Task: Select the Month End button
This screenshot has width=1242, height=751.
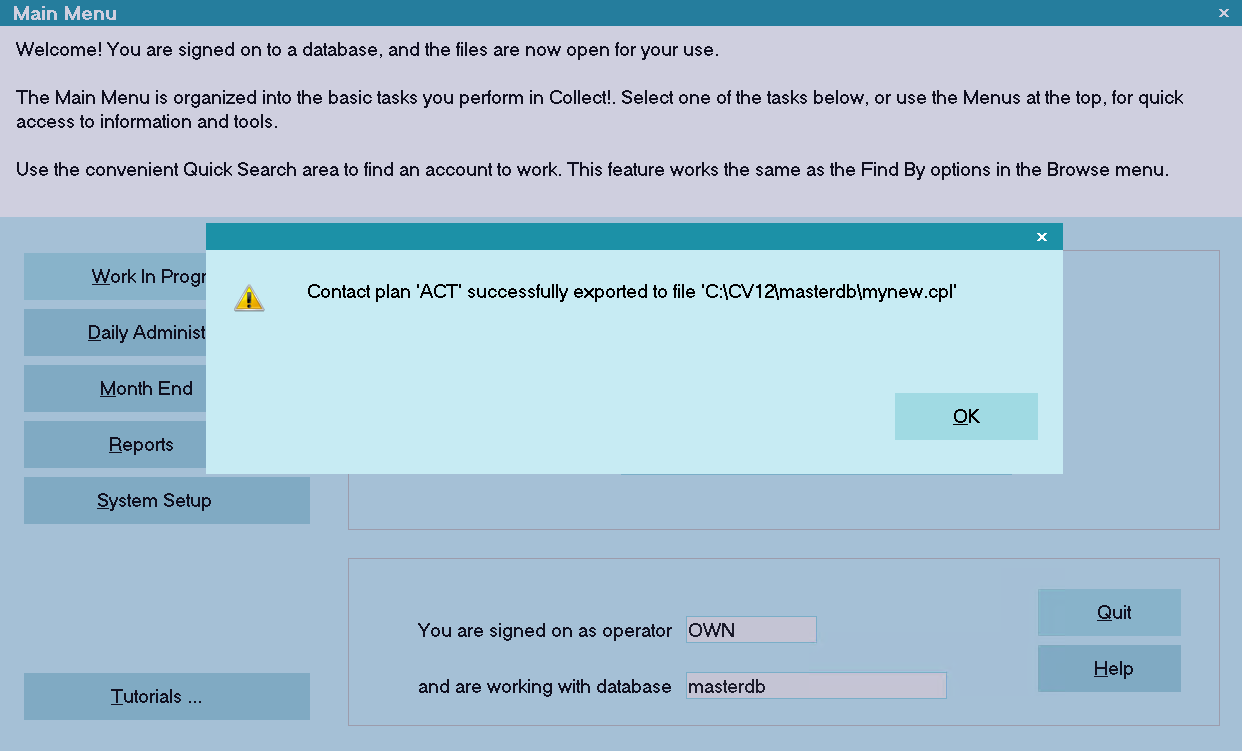Action: [115, 389]
